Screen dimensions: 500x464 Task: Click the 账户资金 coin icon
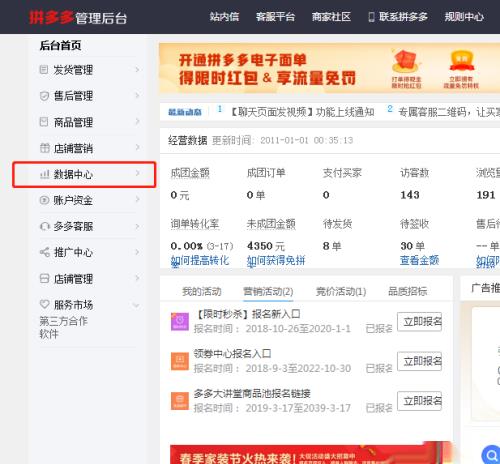pos(44,200)
